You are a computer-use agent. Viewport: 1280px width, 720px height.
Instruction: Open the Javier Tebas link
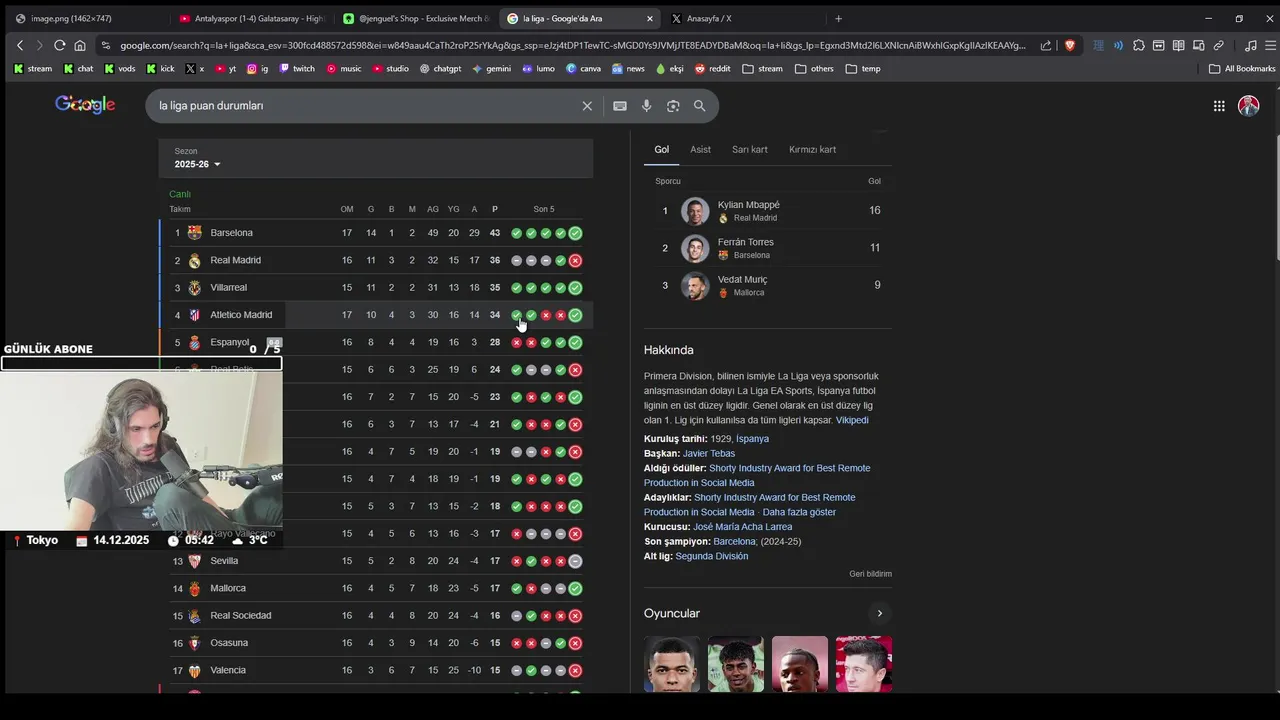[x=709, y=454]
